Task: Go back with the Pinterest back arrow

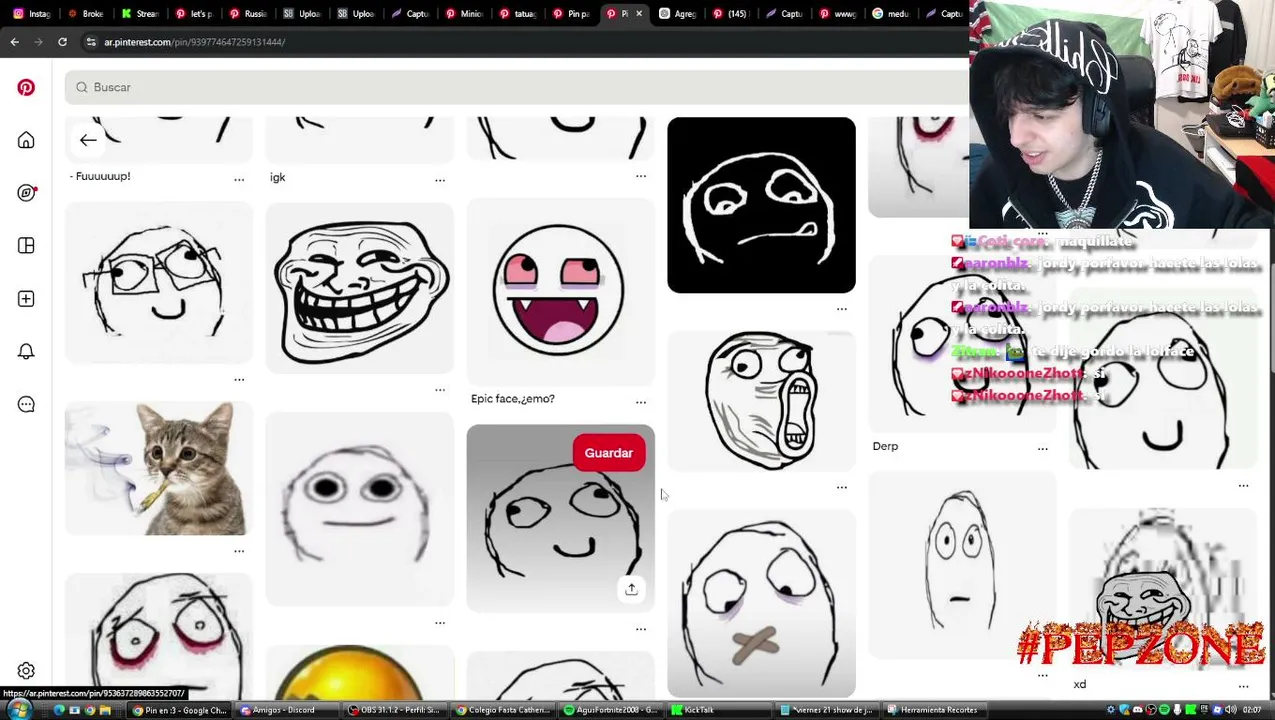Action: pos(88,140)
